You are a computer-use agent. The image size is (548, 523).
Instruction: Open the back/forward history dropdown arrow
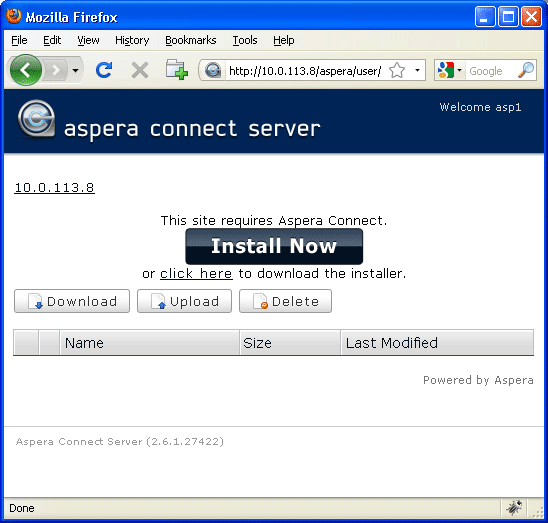[75, 71]
